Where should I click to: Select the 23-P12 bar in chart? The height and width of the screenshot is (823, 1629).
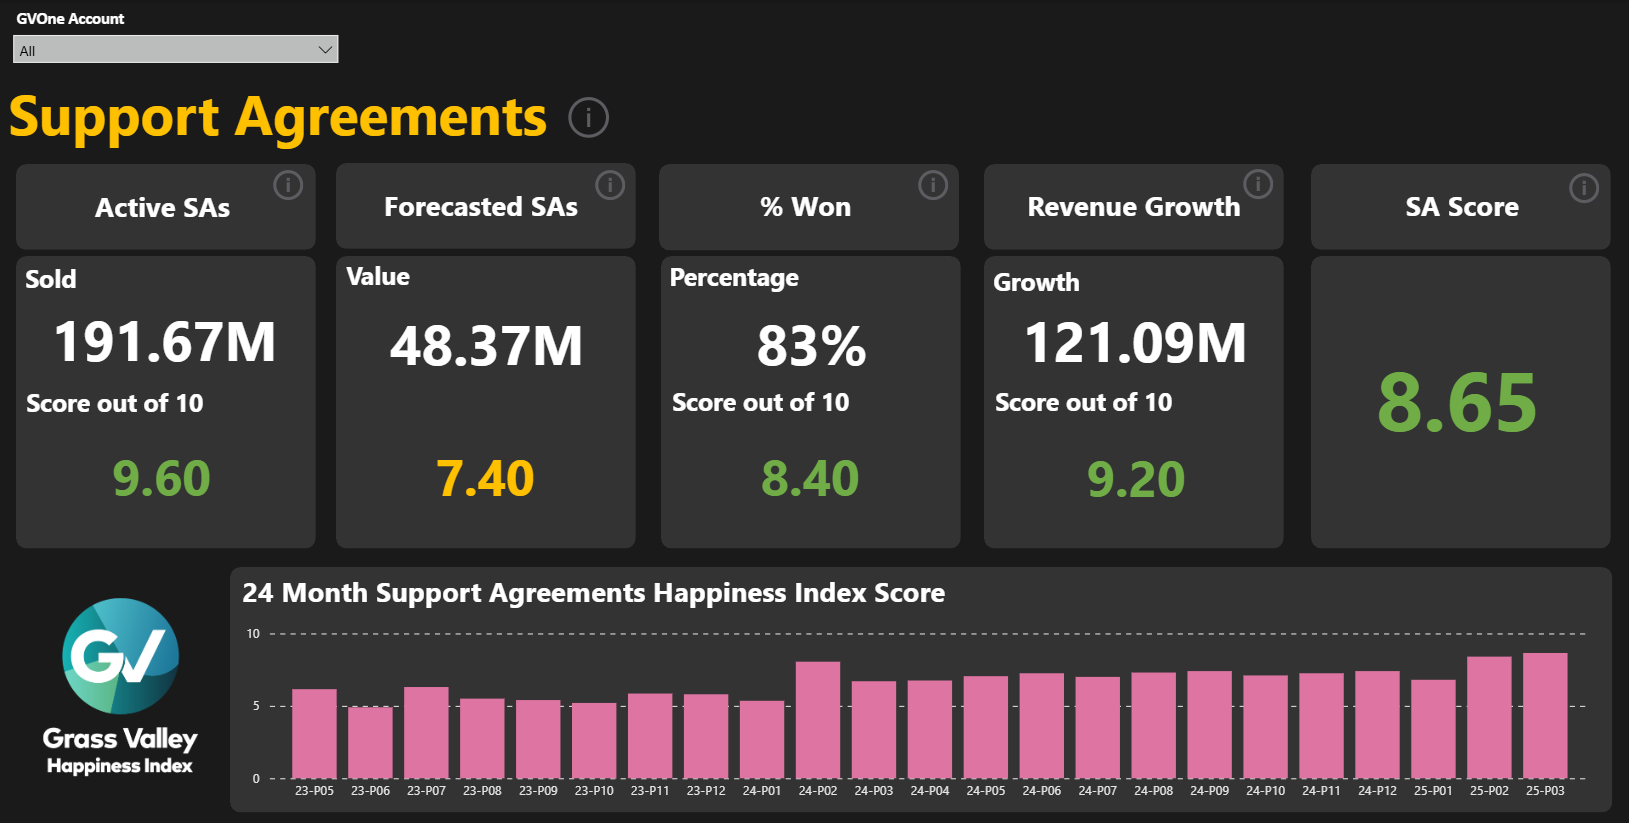pyautogui.click(x=706, y=737)
